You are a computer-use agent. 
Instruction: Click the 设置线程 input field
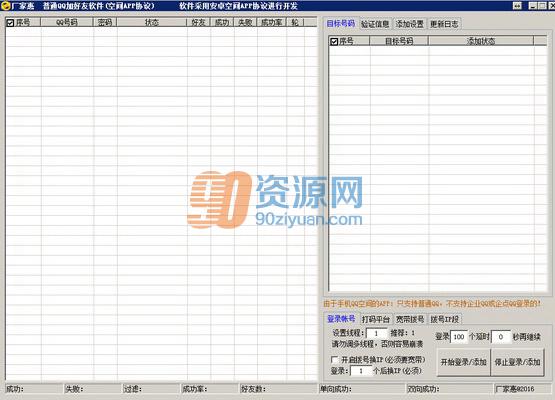click(x=377, y=333)
